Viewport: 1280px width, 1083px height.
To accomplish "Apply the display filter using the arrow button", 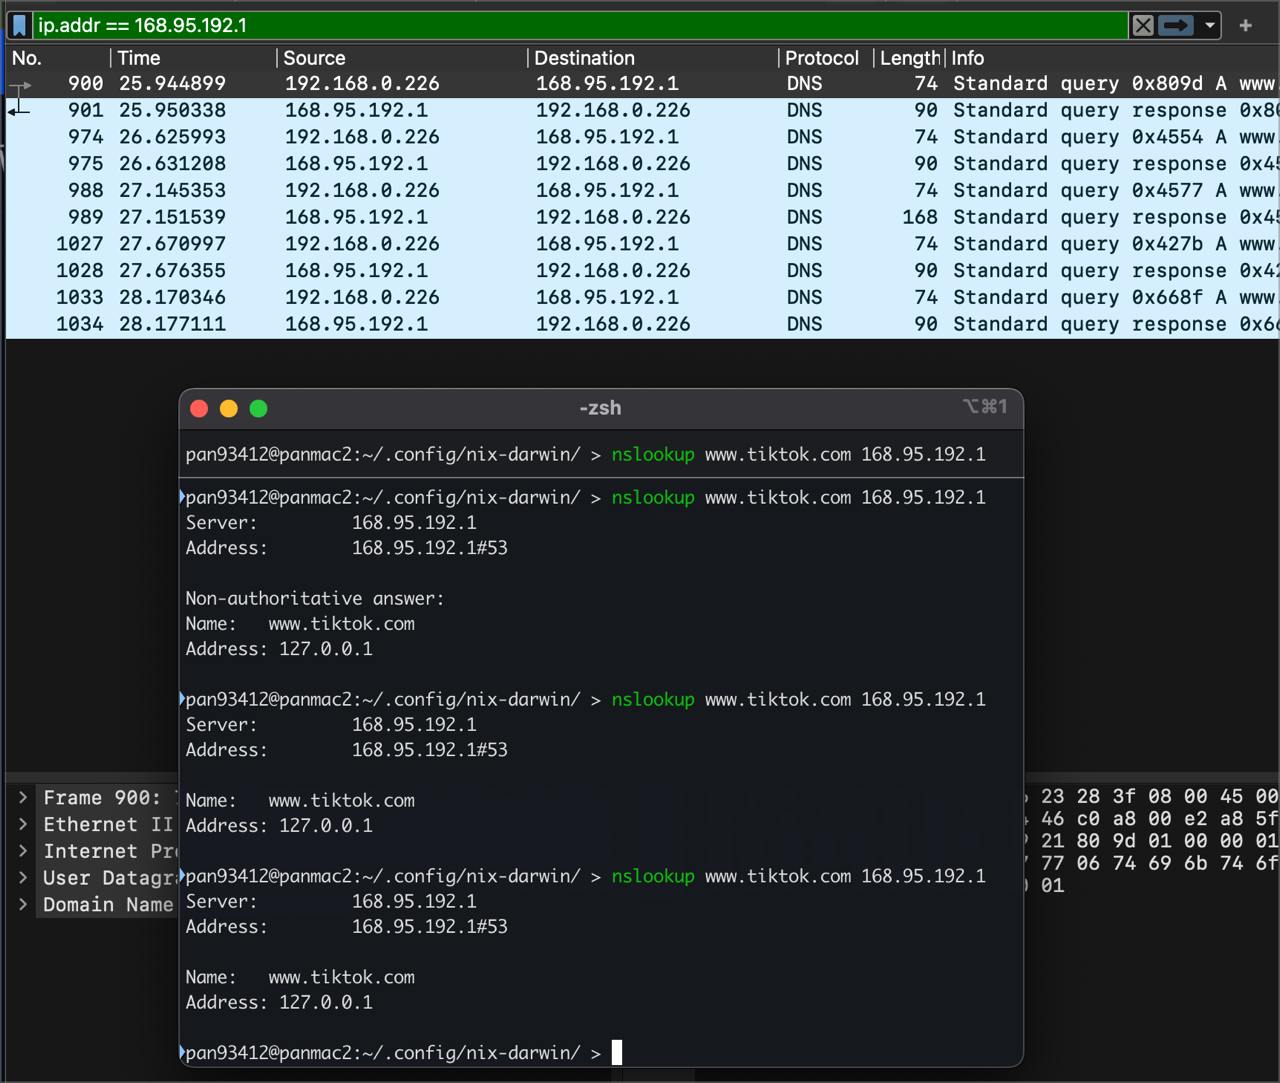I will (1176, 25).
